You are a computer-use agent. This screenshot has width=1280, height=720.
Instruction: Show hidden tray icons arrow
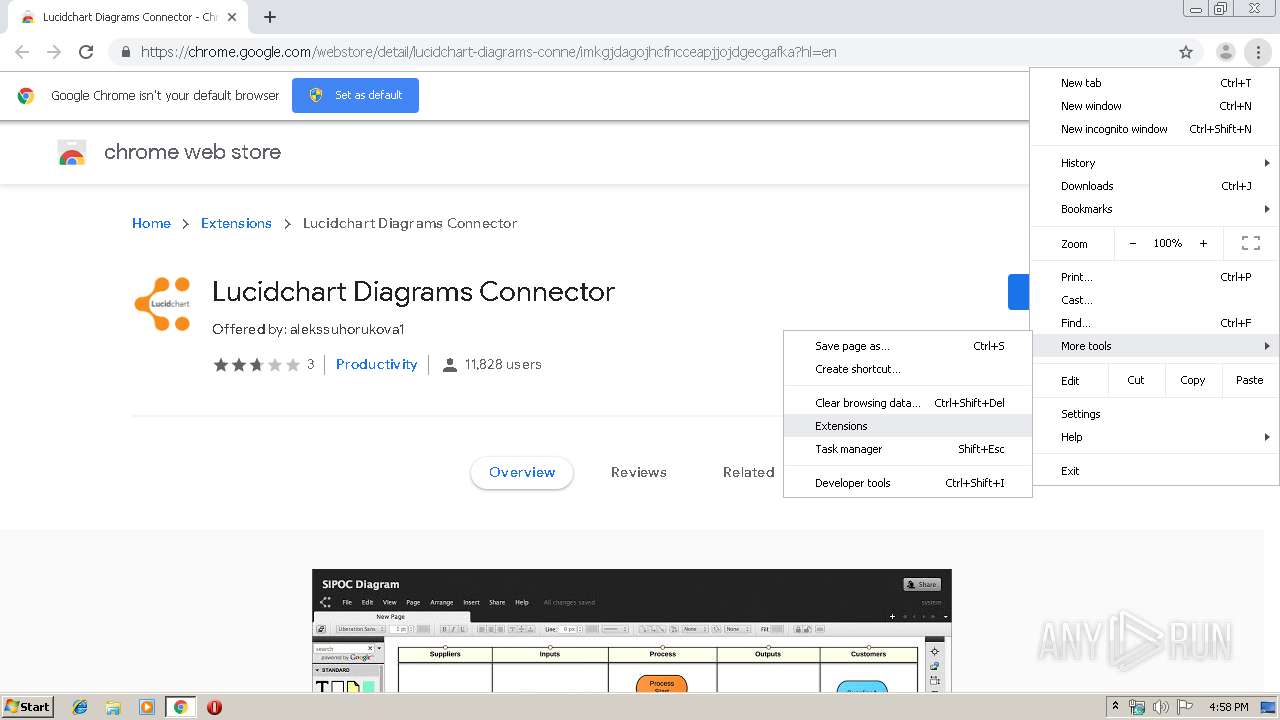coord(1116,707)
